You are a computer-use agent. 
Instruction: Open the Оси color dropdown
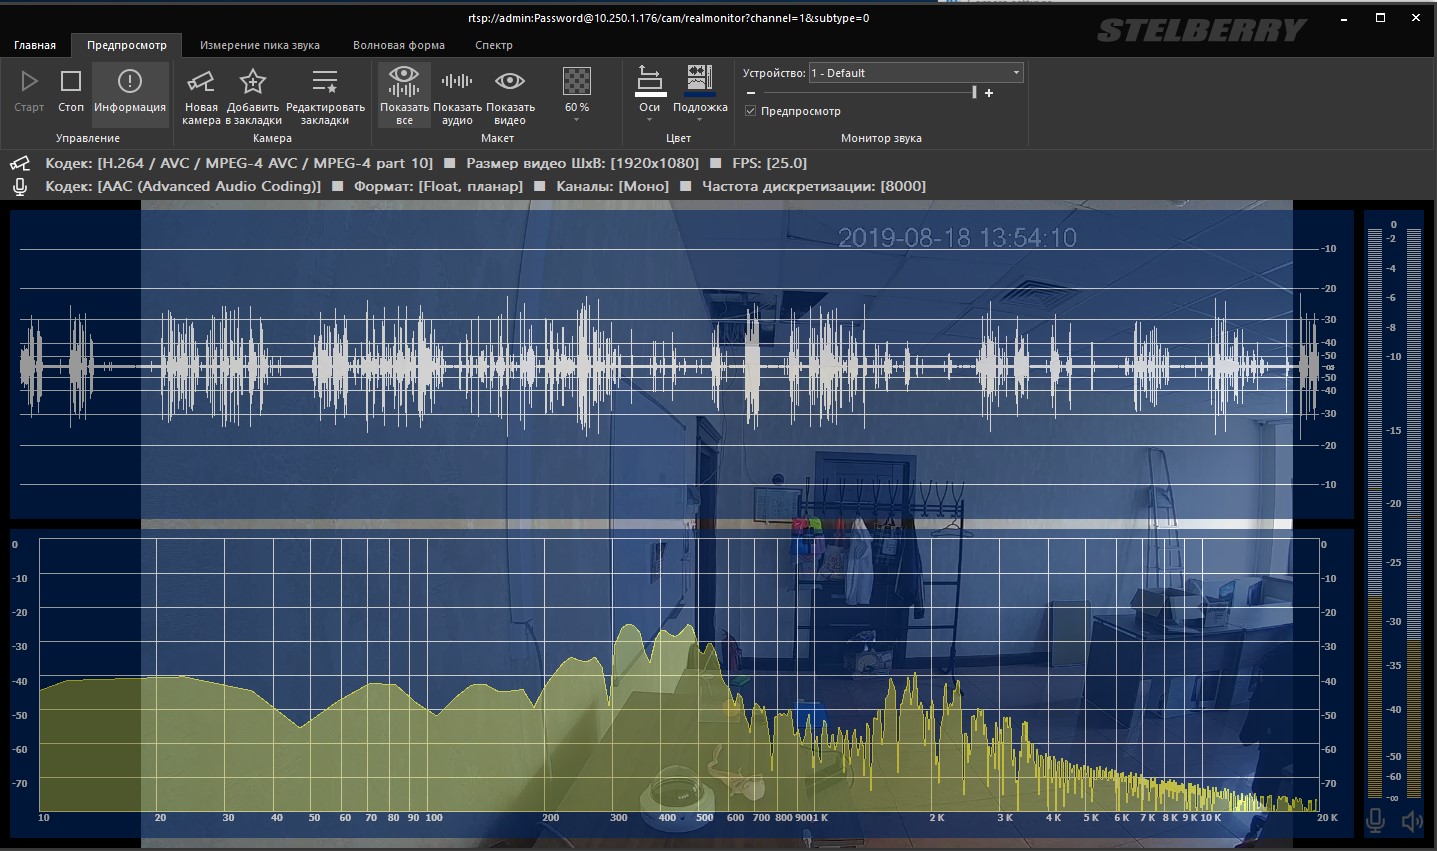pyautogui.click(x=650, y=94)
